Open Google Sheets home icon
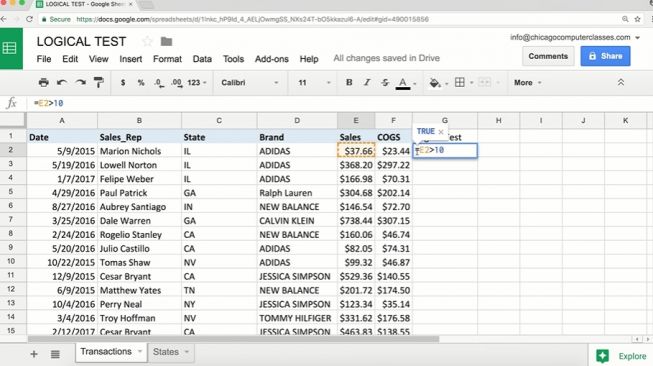Screen dimensions: 653x366 click(x=10, y=48)
